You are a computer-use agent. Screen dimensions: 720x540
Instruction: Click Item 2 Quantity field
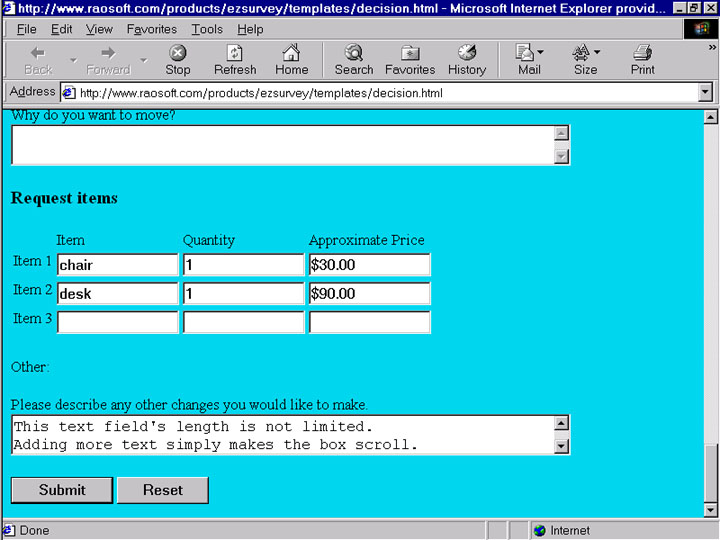(x=243, y=293)
